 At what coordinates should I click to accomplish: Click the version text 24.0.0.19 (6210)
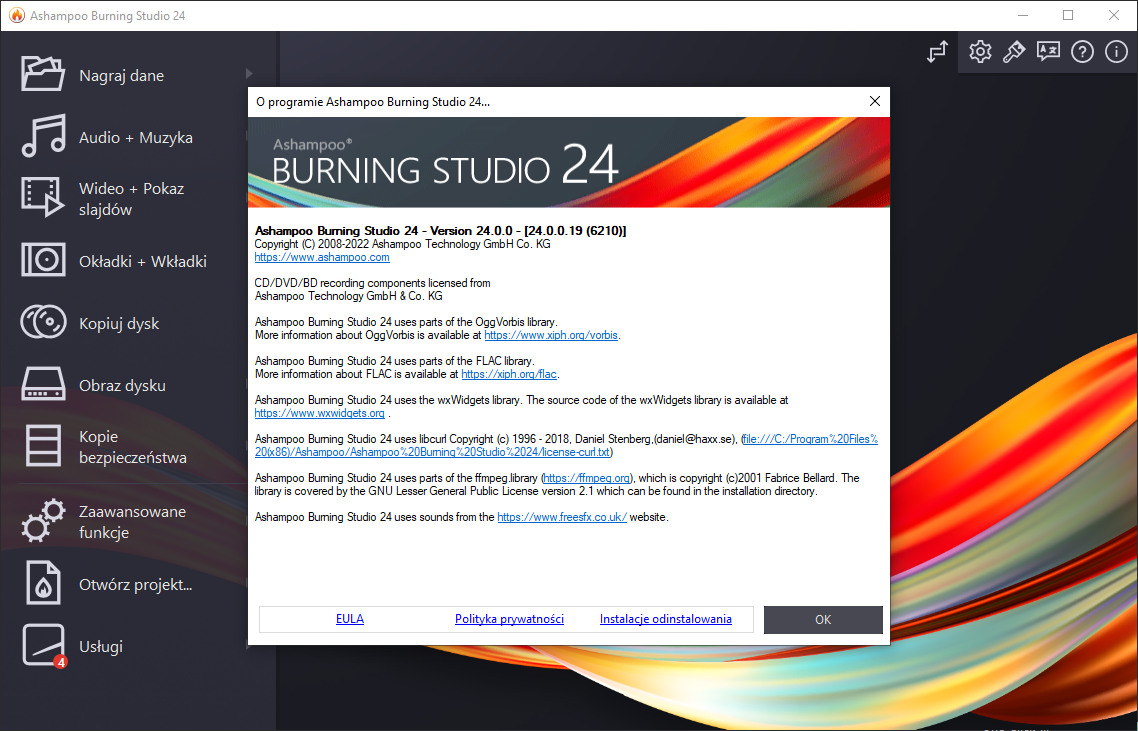point(575,231)
